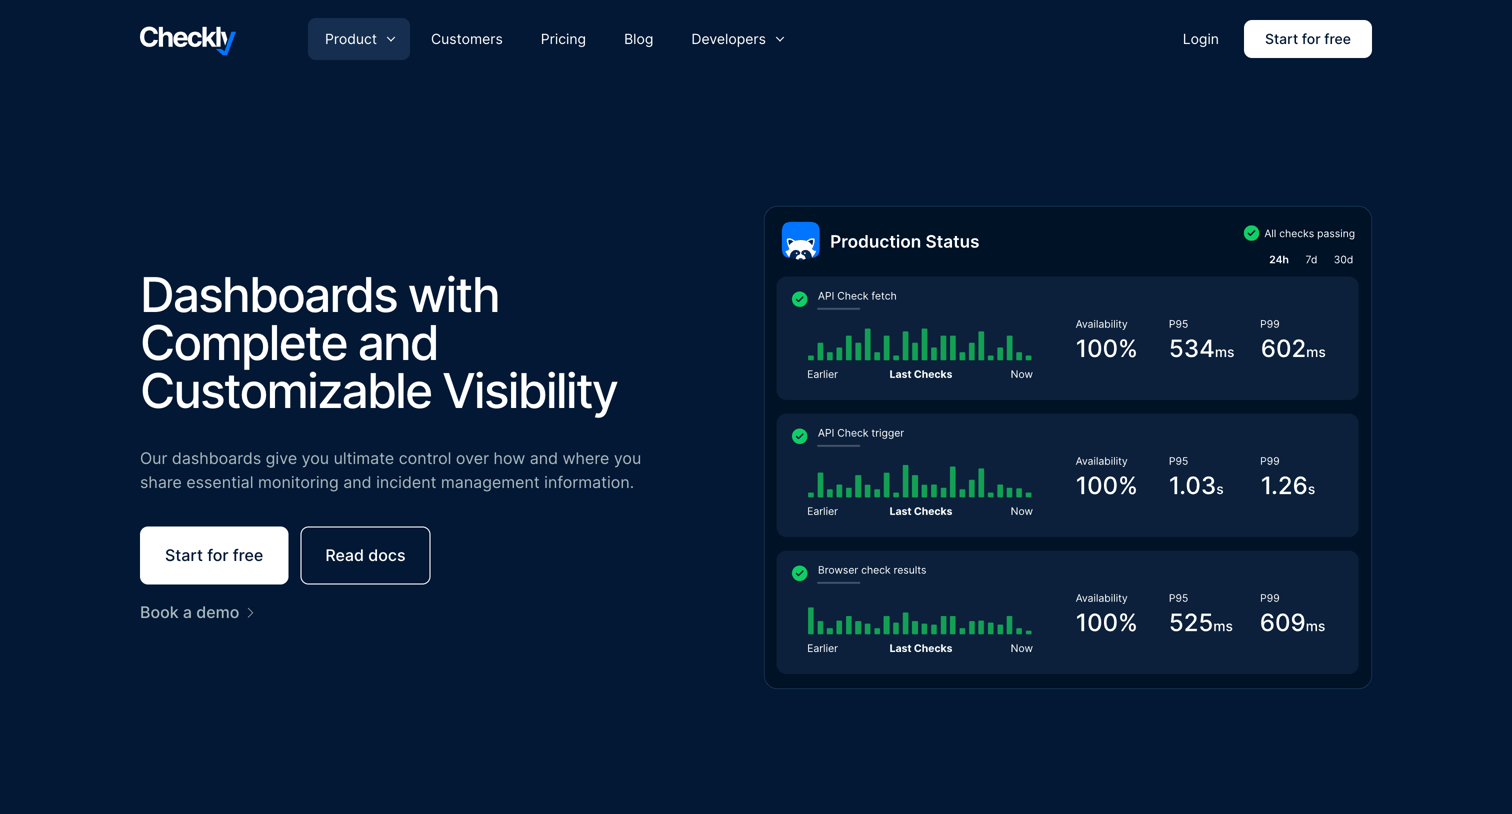Expand the Developers dropdown menu
Screen dimensions: 1512x814
point(738,39)
